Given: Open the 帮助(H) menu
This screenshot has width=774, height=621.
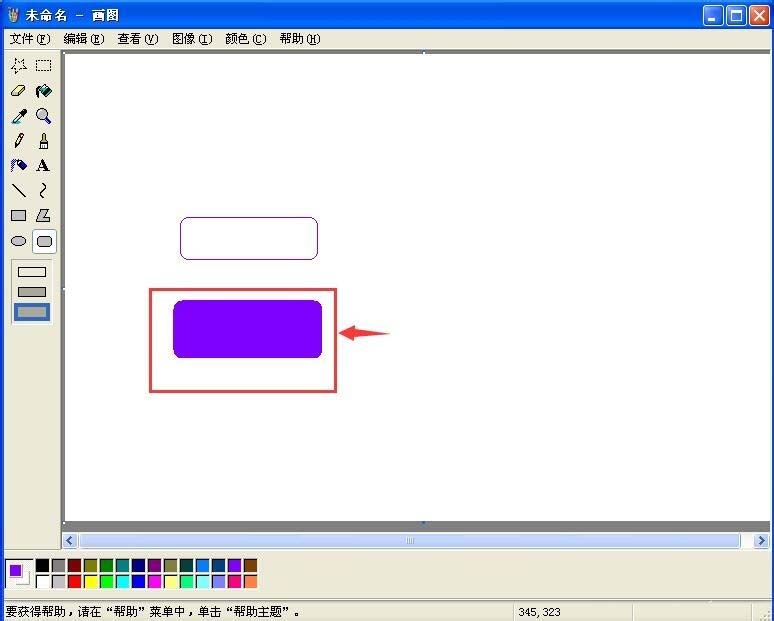Looking at the screenshot, I should coord(300,39).
